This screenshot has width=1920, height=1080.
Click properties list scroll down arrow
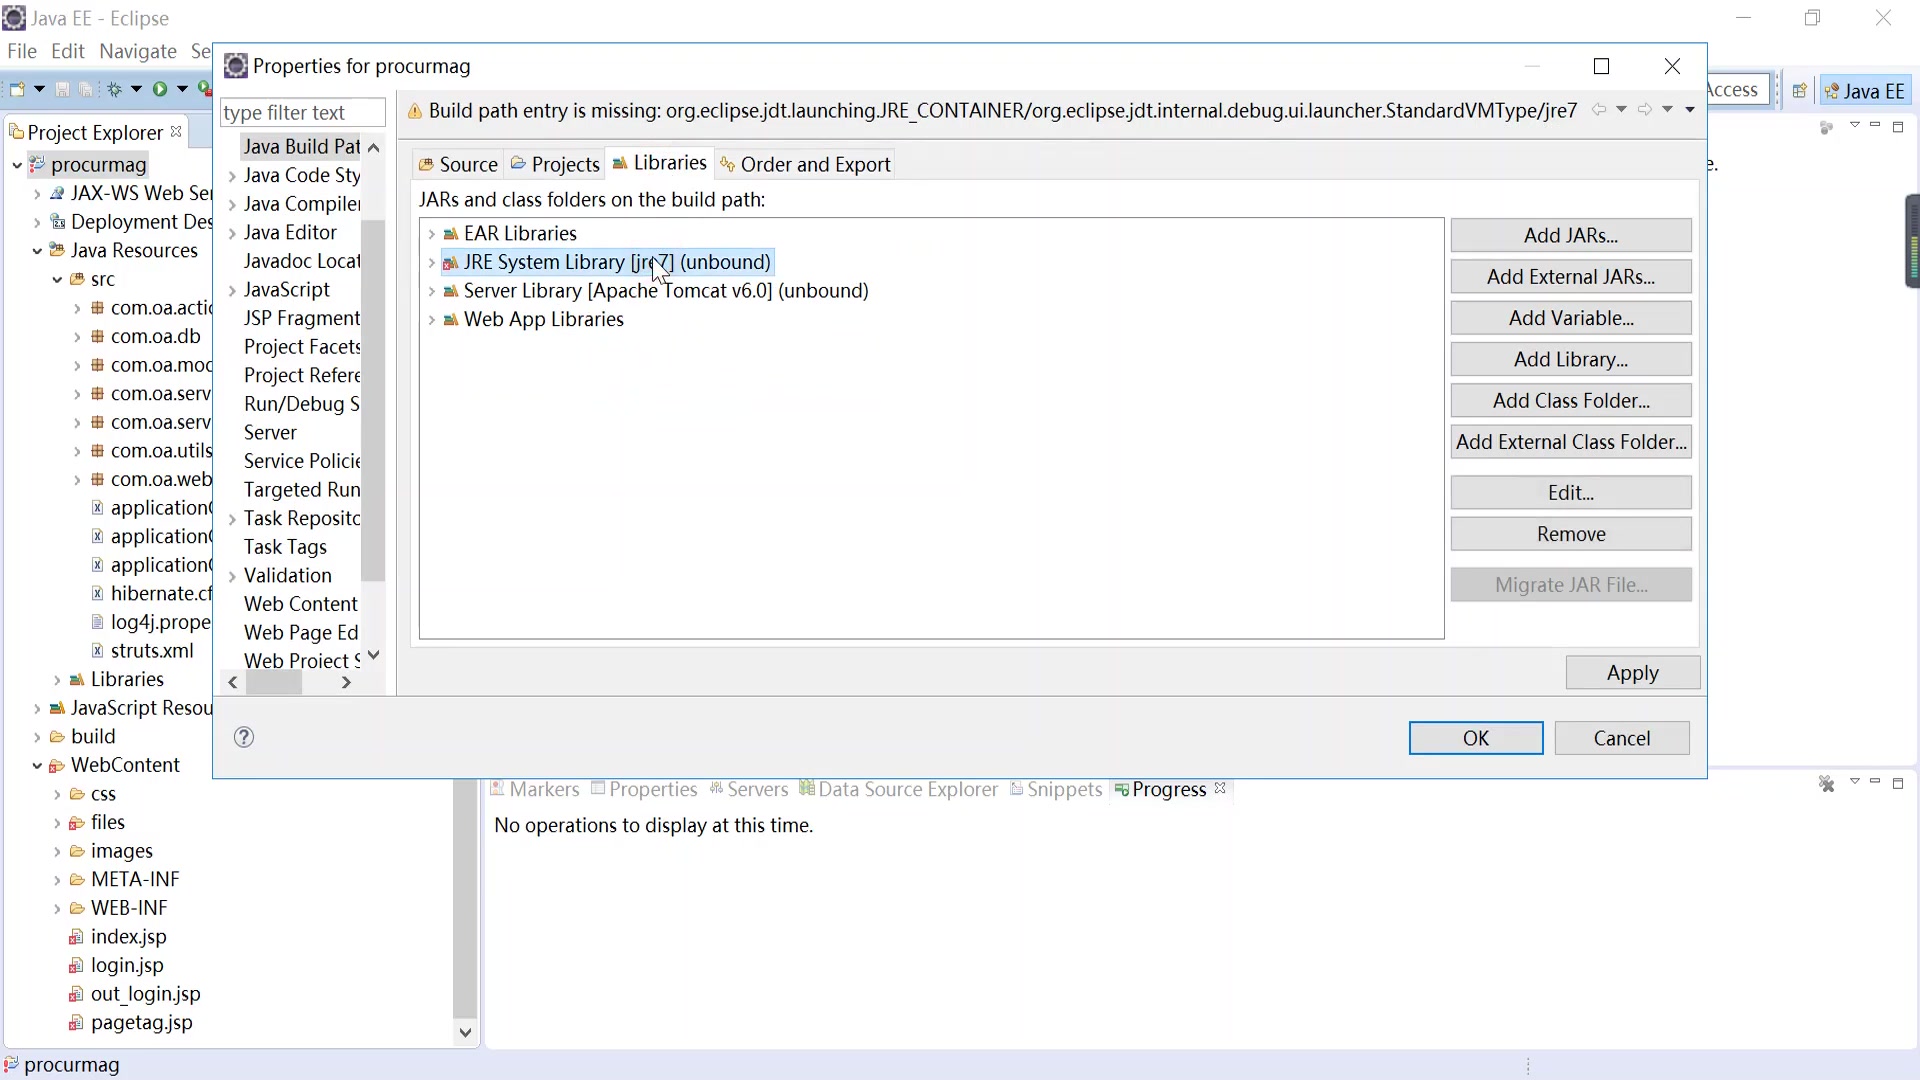[374, 655]
